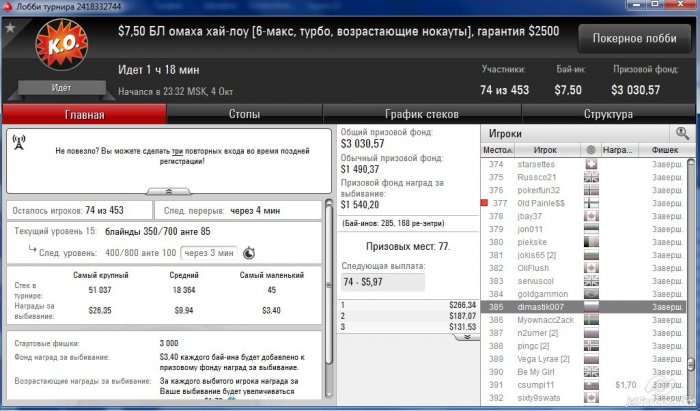Click next payout '74 - $5,97' box
Screen dimensions: 700x411
tap(383, 282)
